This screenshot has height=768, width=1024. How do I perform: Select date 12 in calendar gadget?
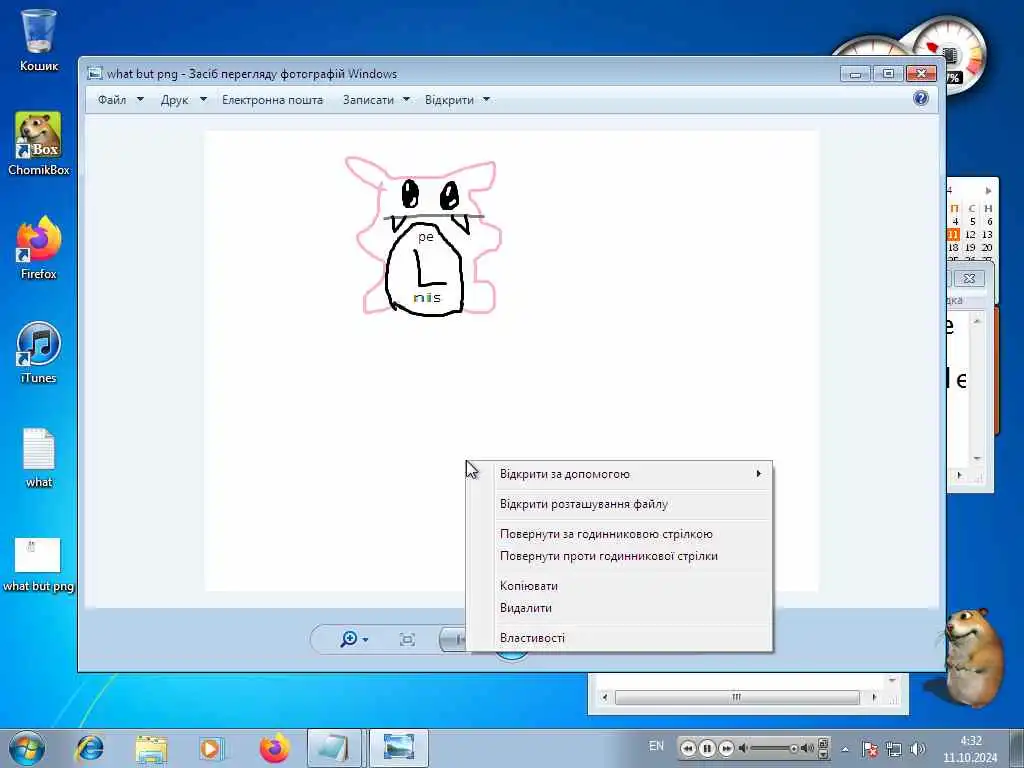pyautogui.click(x=970, y=234)
